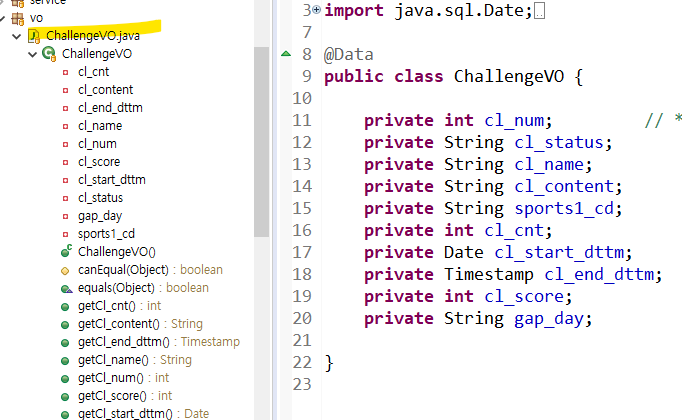Click the cl_num private field icon
Screen dimensions: 682x420
tap(65, 144)
